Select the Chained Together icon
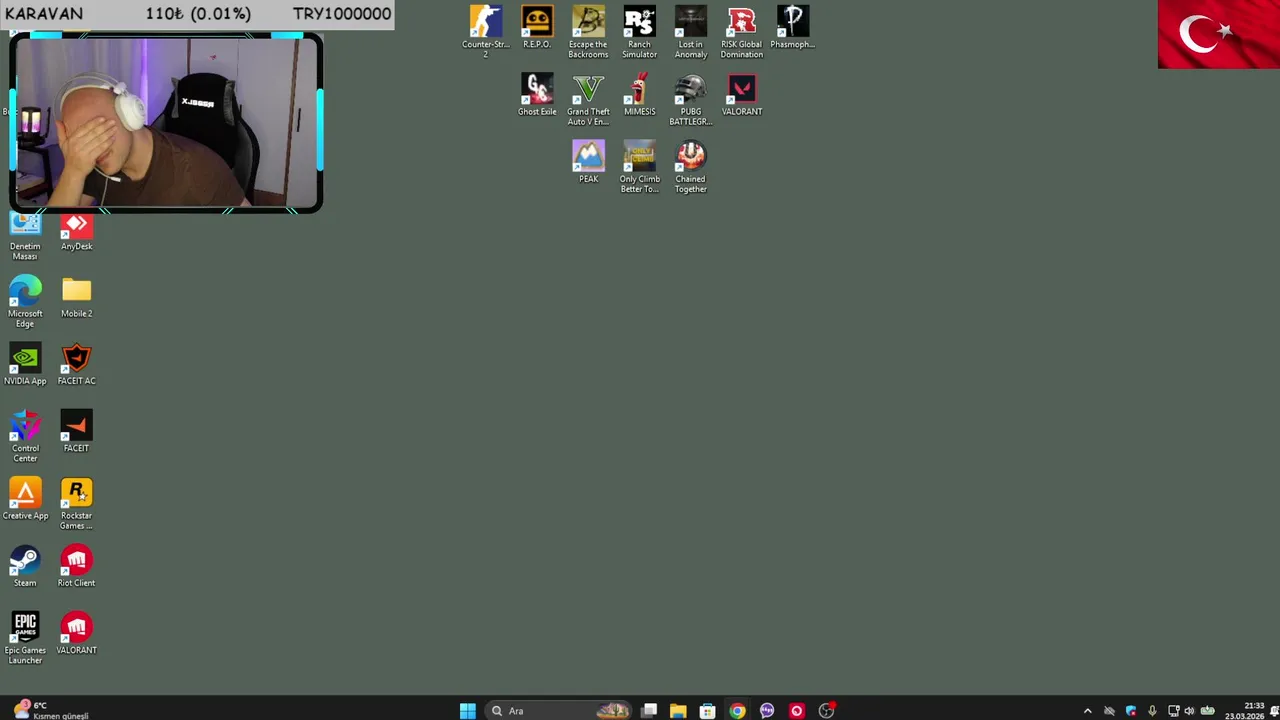The image size is (1280, 720). (x=690, y=166)
